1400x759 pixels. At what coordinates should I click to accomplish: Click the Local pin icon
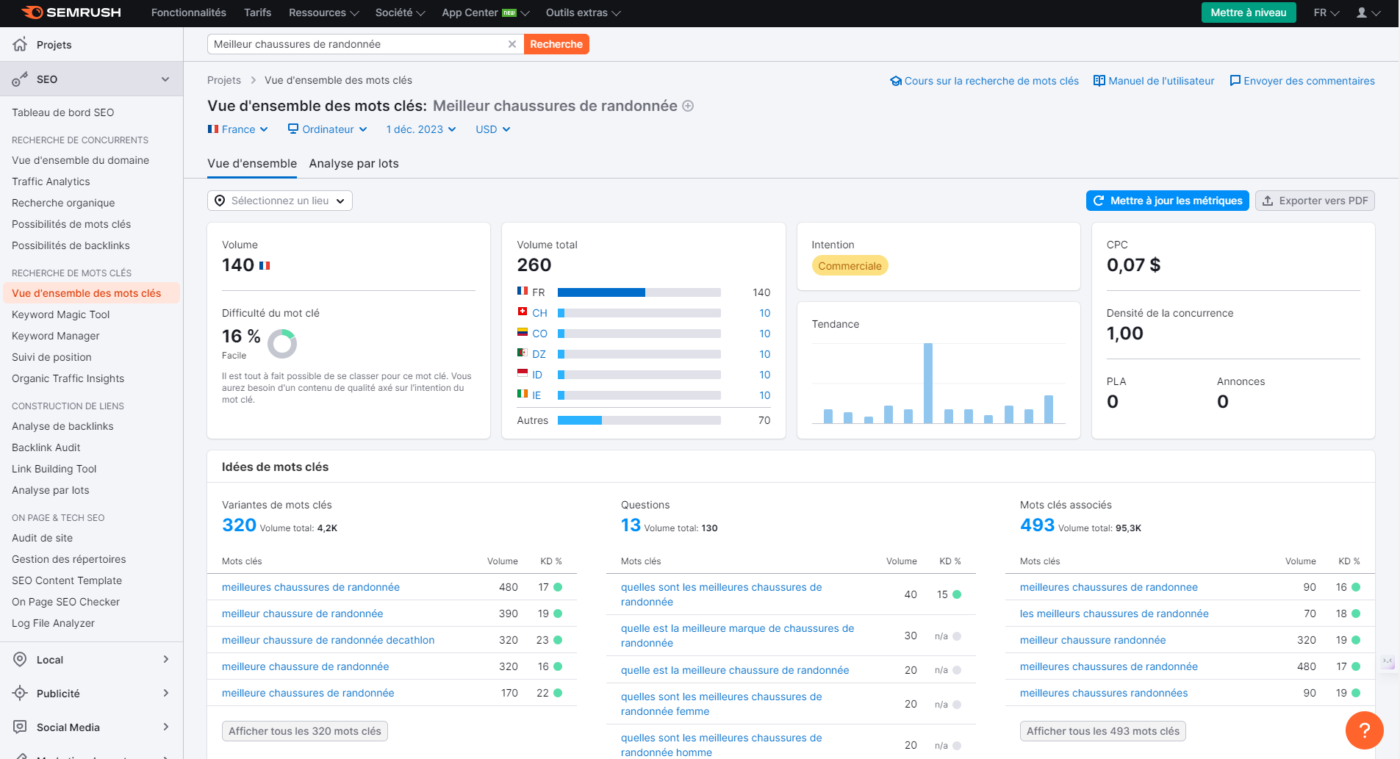[x=19, y=659]
